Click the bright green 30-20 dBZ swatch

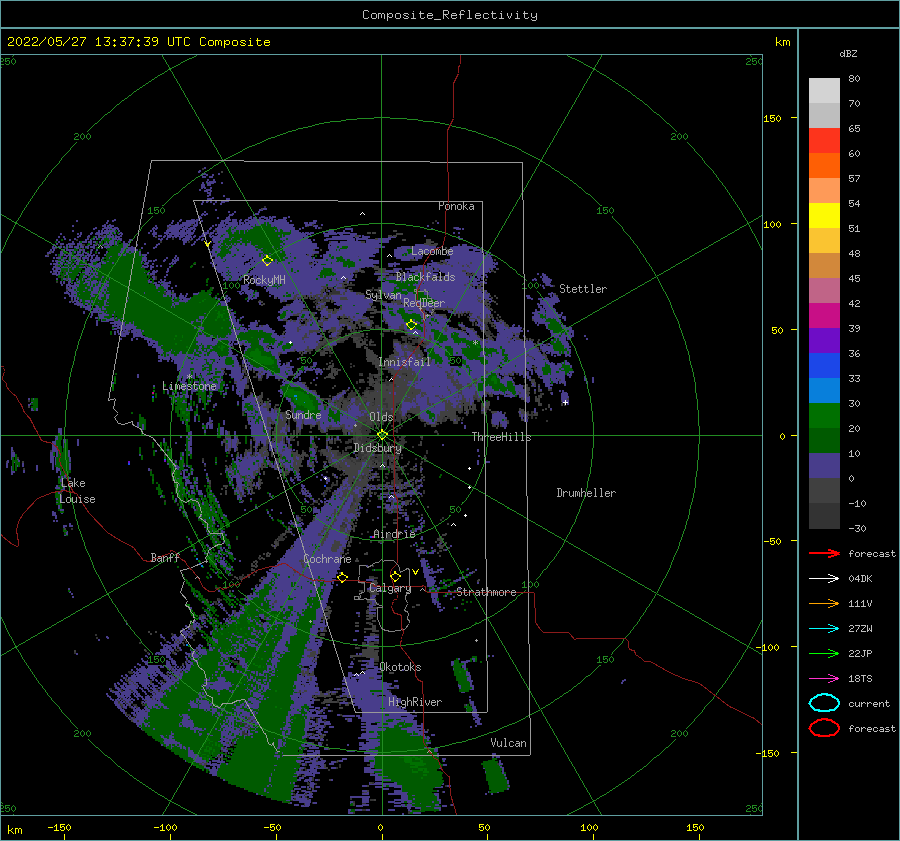click(824, 416)
